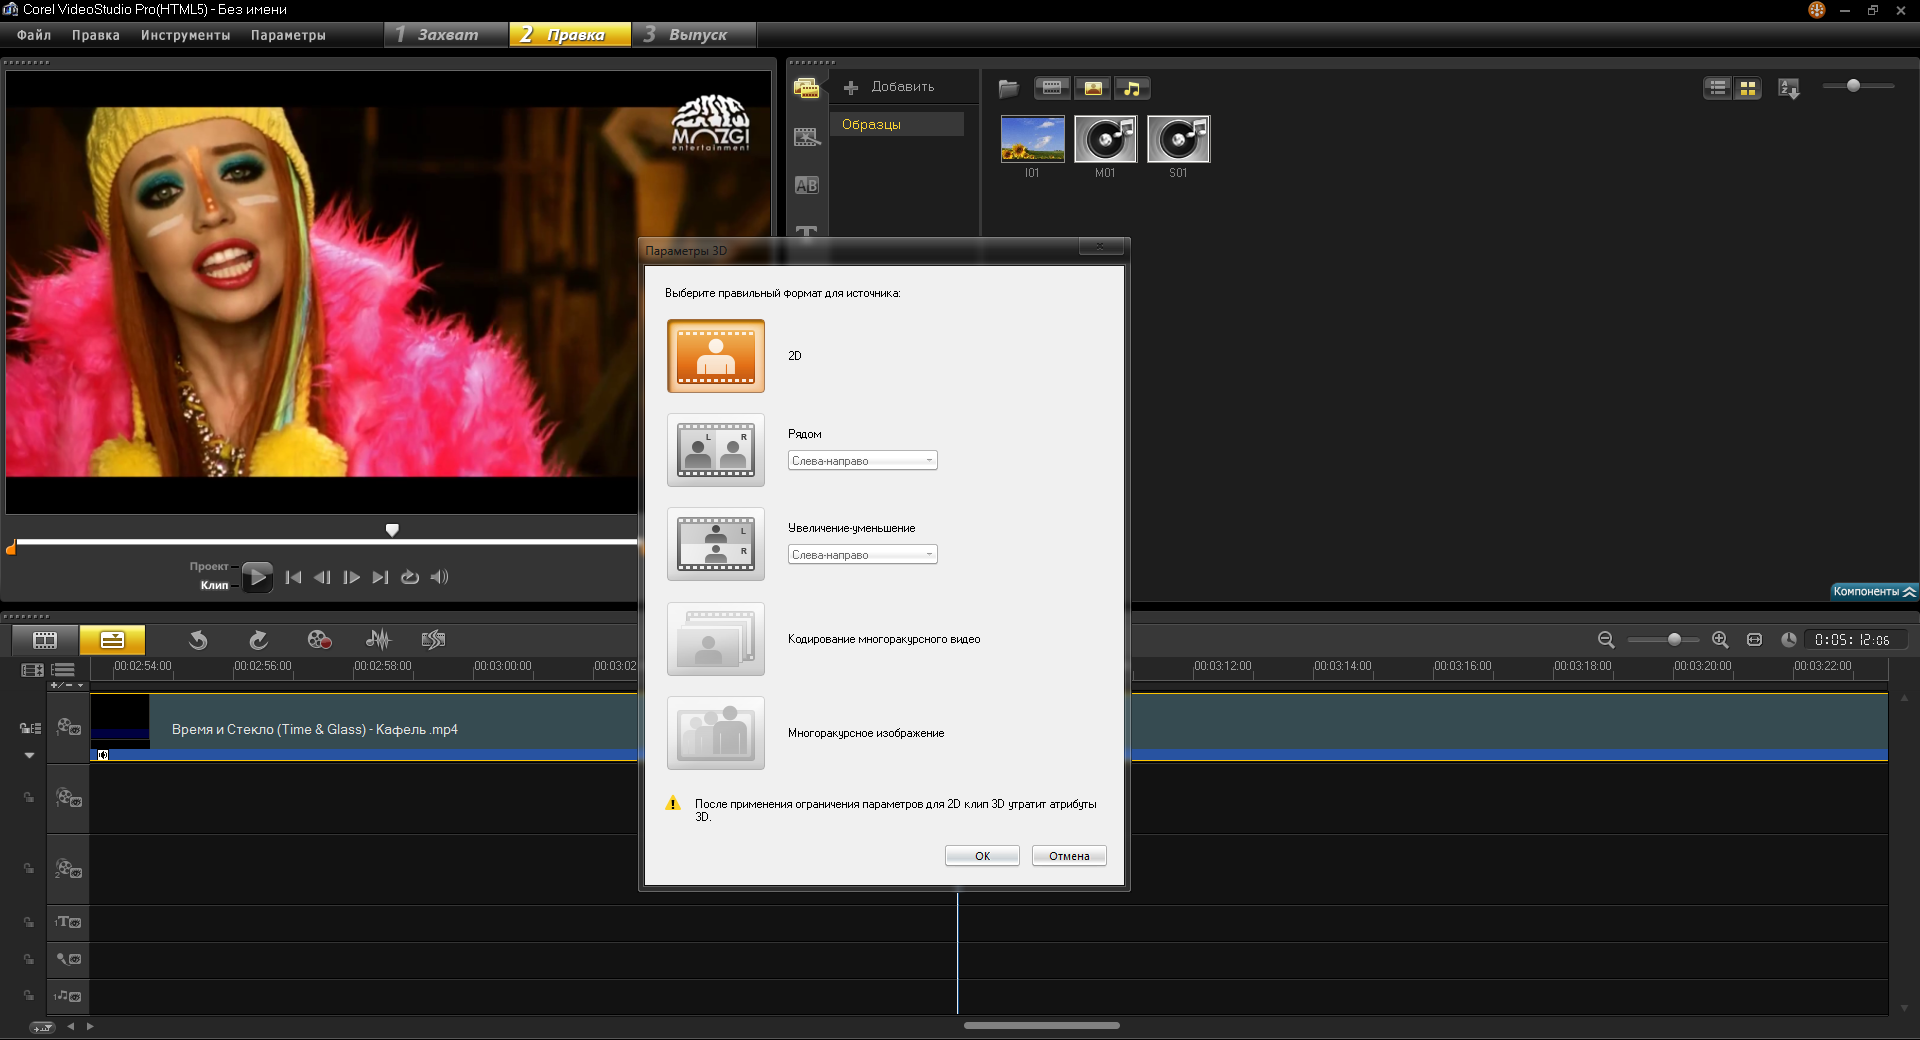This screenshot has height=1040, width=1920.
Task: Close the Параметры 3D dialog
Action: pyautogui.click(x=1100, y=247)
